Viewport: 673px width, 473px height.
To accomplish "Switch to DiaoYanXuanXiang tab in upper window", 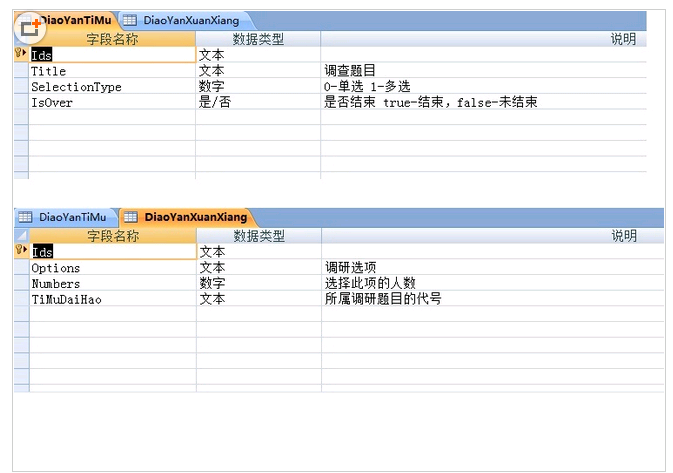I will point(183,20).
